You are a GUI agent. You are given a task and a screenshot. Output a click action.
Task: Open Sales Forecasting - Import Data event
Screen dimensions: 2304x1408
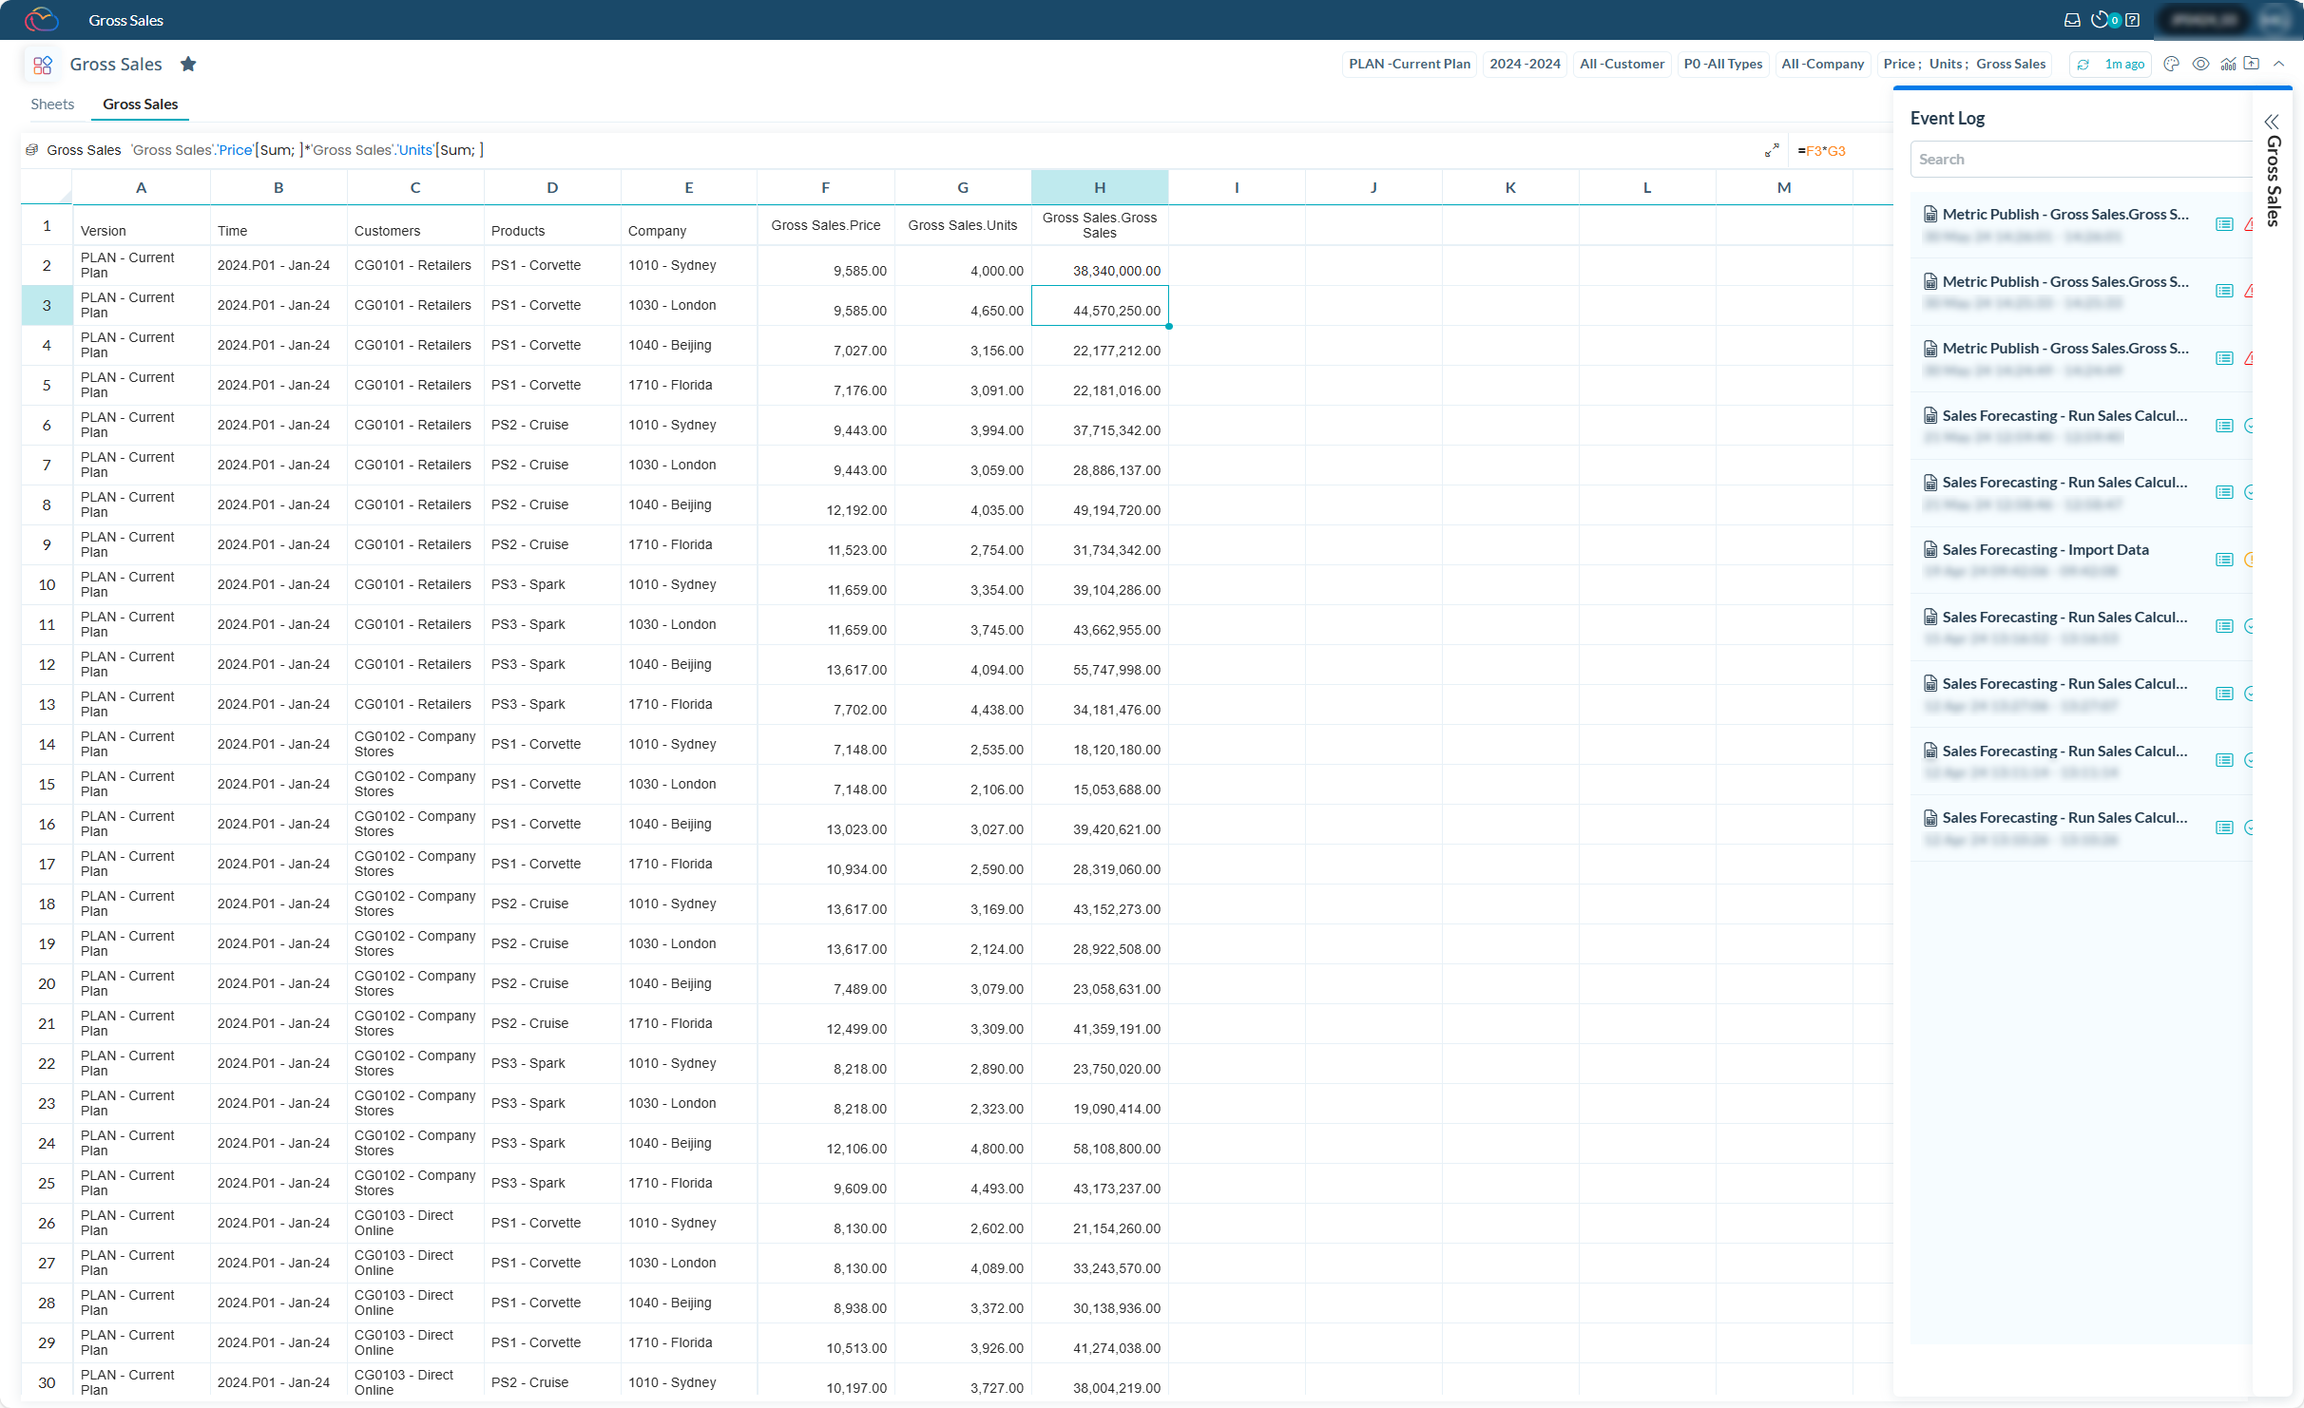[2044, 550]
